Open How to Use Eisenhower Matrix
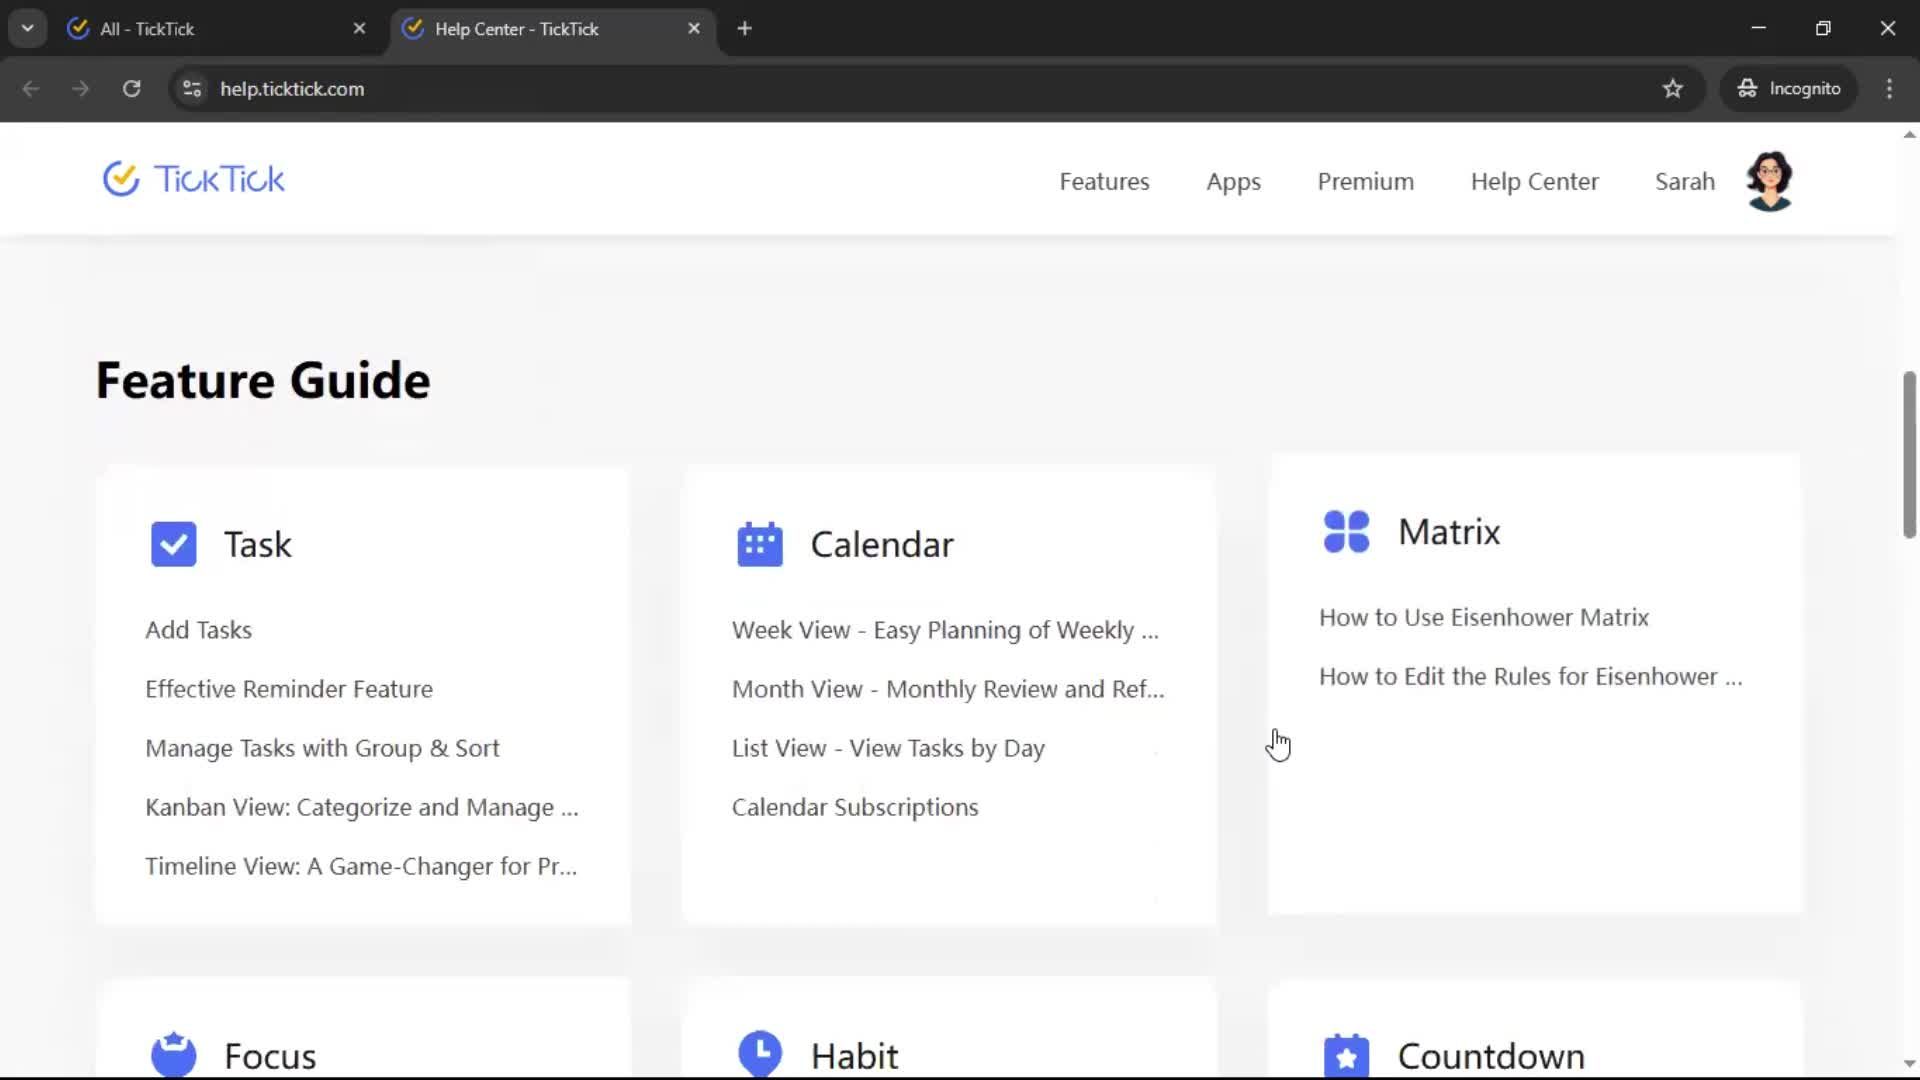 point(1483,618)
